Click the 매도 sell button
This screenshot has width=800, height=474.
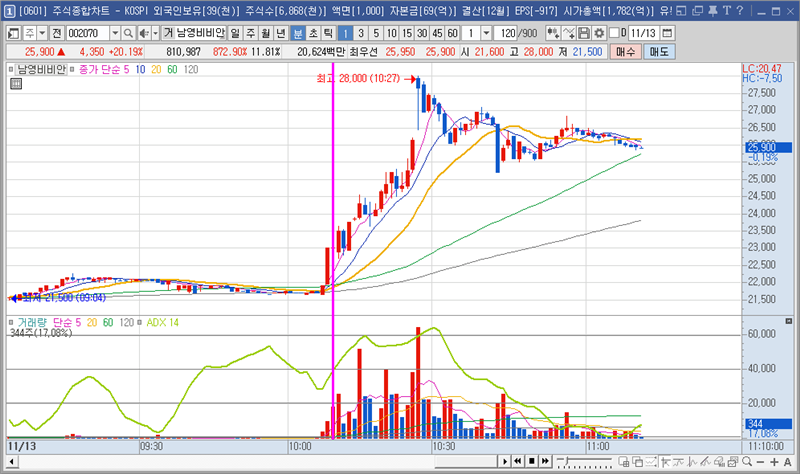pyautogui.click(x=659, y=50)
